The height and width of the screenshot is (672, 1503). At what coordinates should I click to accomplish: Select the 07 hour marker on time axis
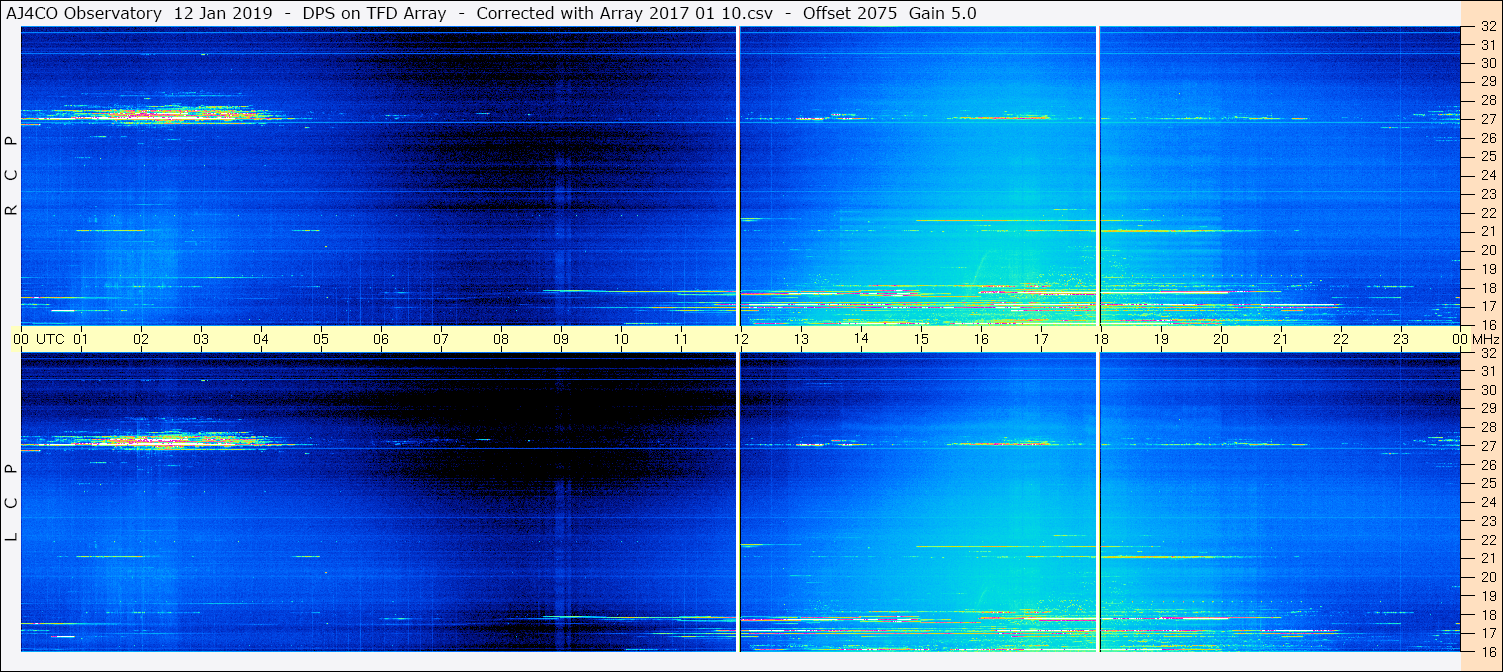(x=441, y=339)
